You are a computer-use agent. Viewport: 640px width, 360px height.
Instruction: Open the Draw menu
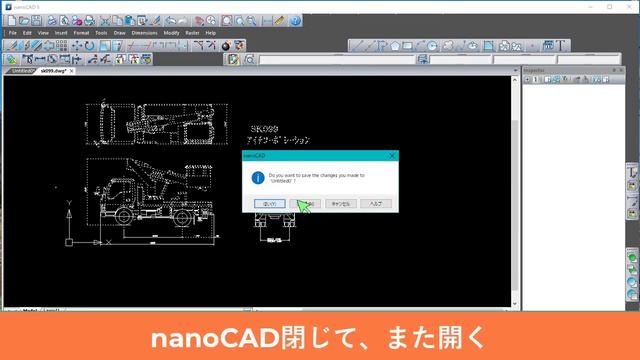(120, 33)
